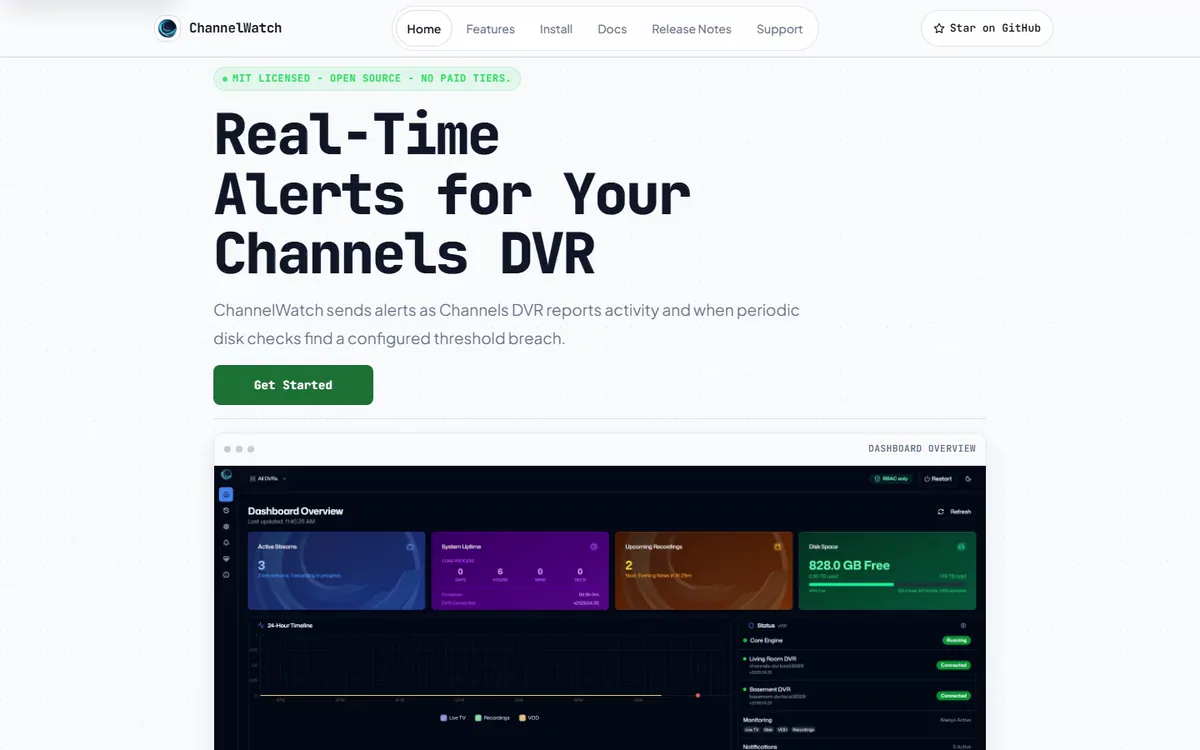This screenshot has height=750, width=1200.
Task: Click the MIT Licensed open source badge
Action: (x=367, y=78)
